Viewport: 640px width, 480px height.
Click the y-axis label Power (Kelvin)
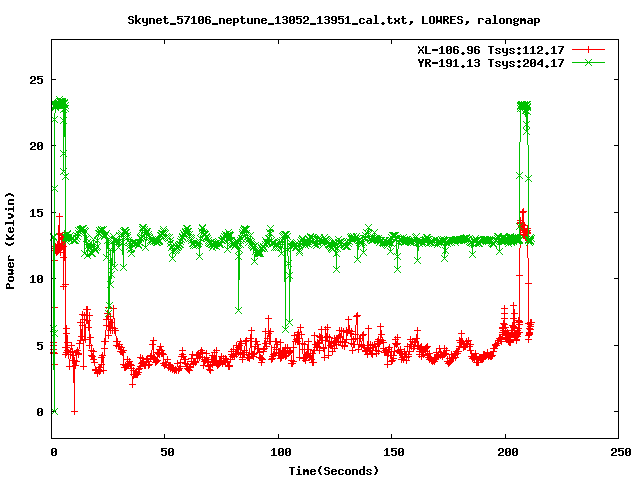(10, 241)
